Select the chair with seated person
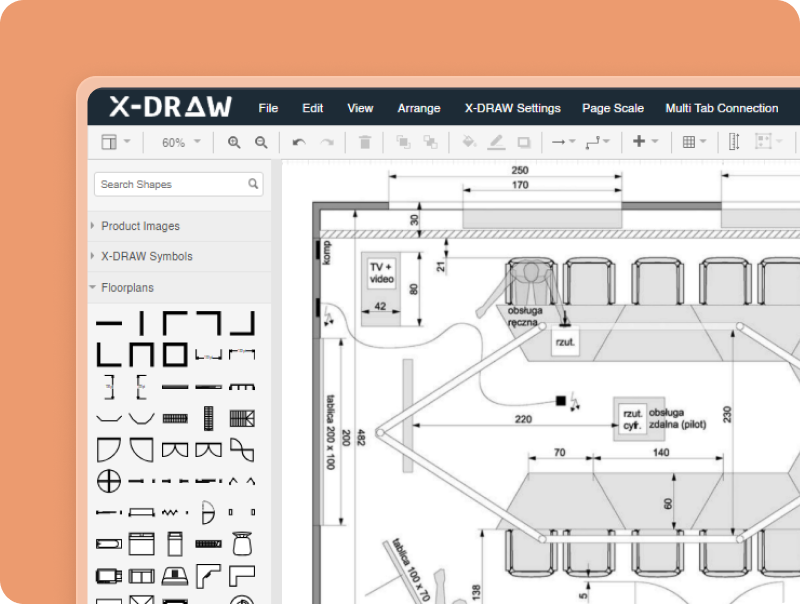This screenshot has height=604, width=800. [531, 282]
